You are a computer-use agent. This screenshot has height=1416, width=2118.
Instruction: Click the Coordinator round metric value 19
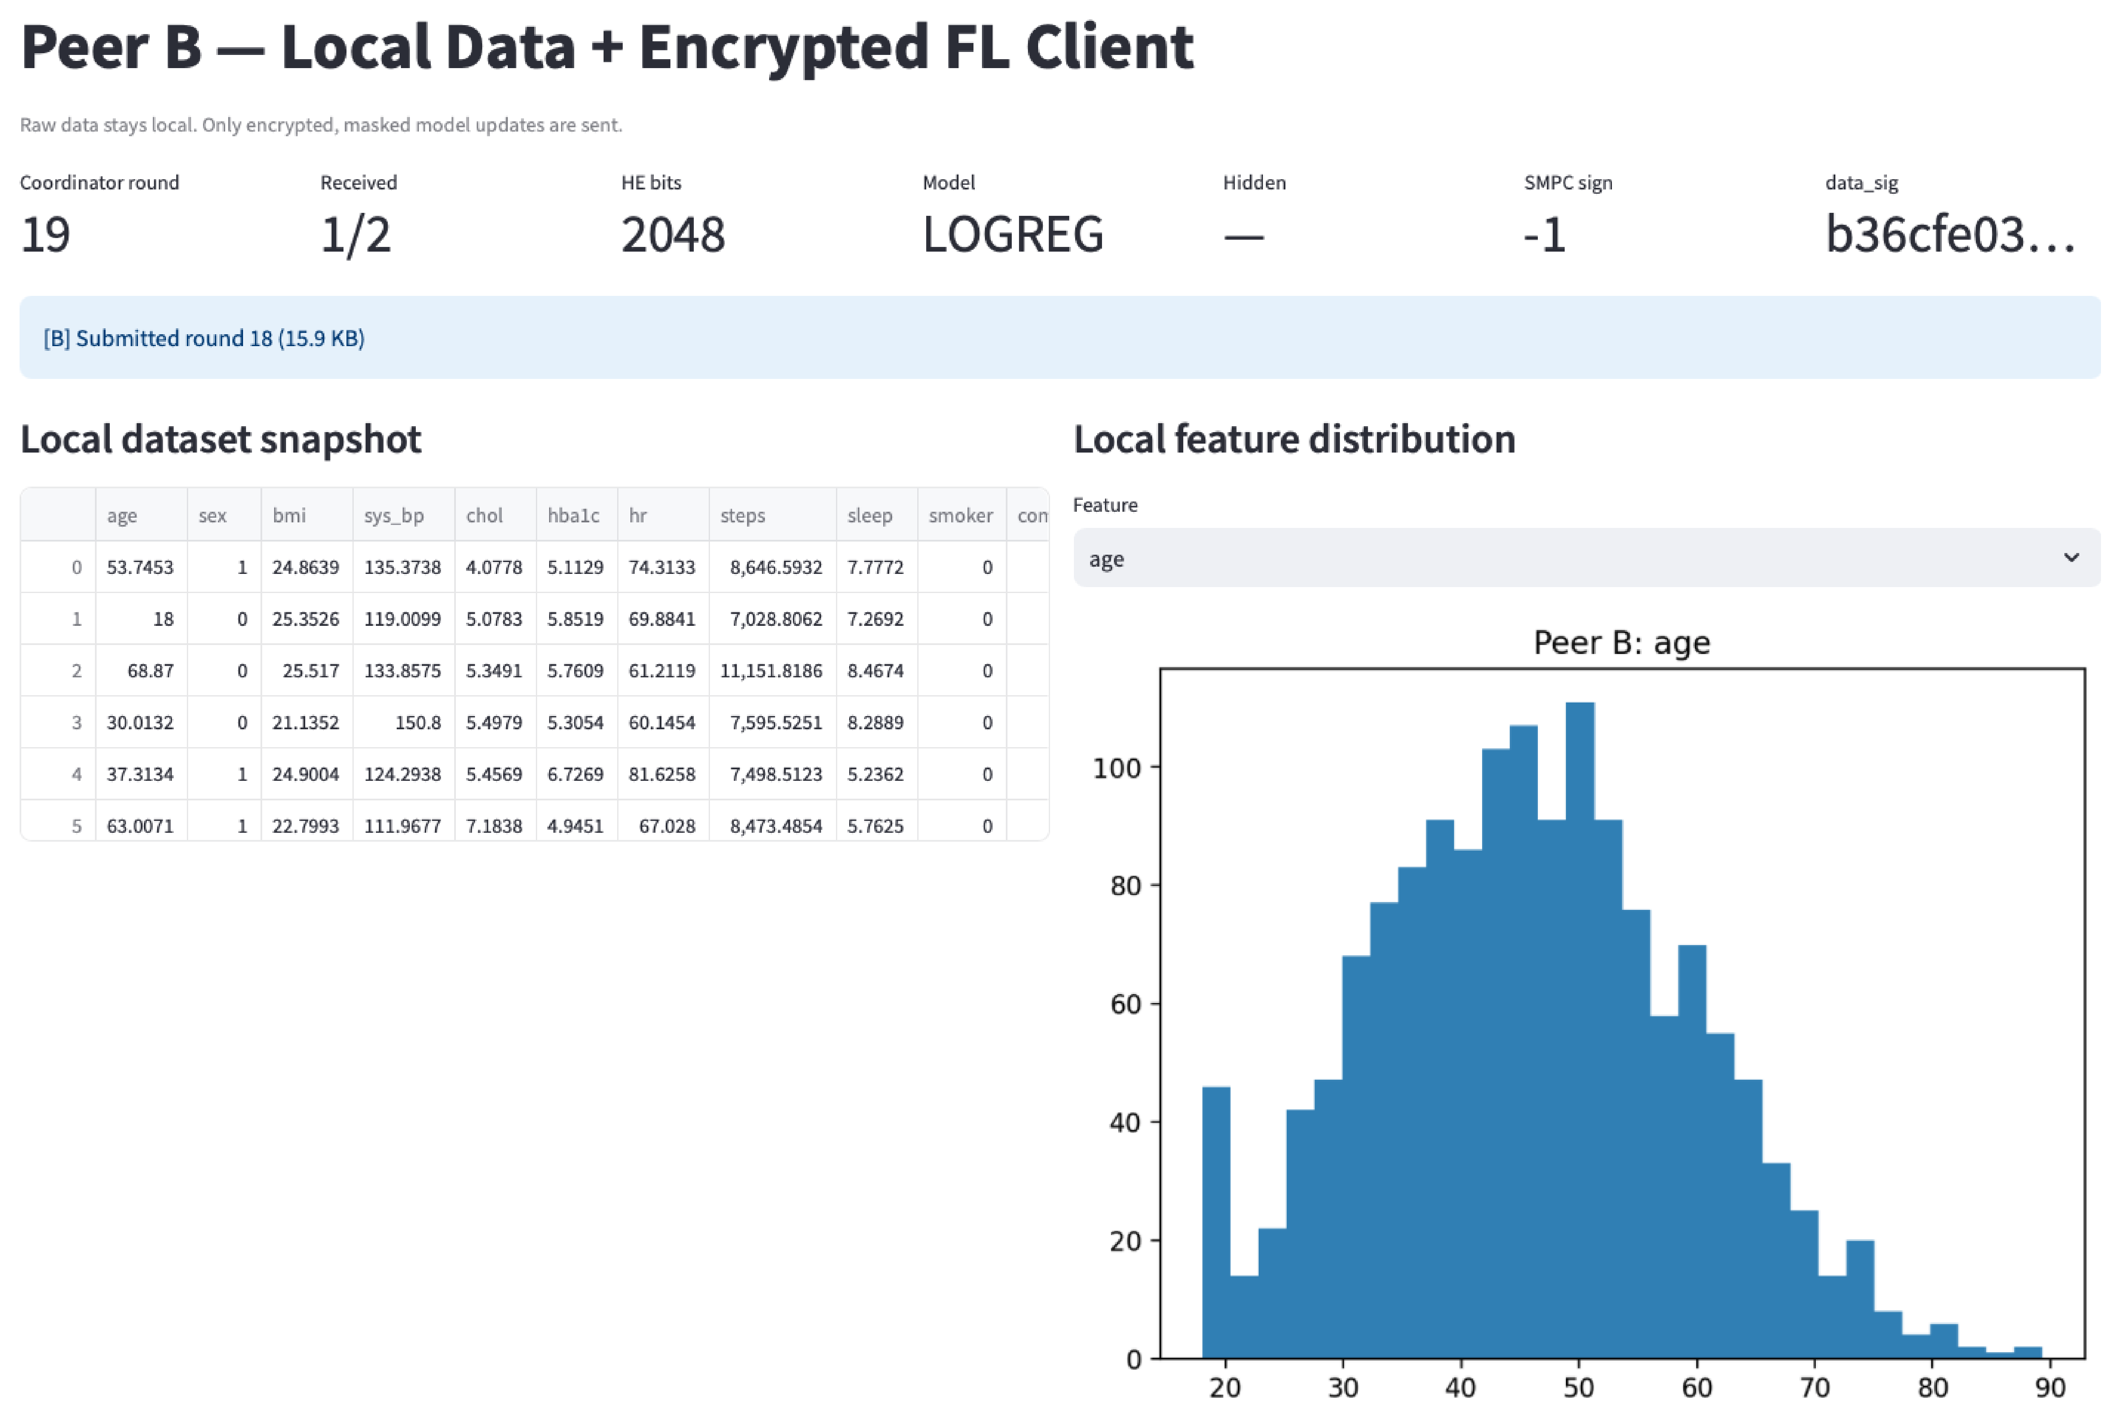pos(42,235)
